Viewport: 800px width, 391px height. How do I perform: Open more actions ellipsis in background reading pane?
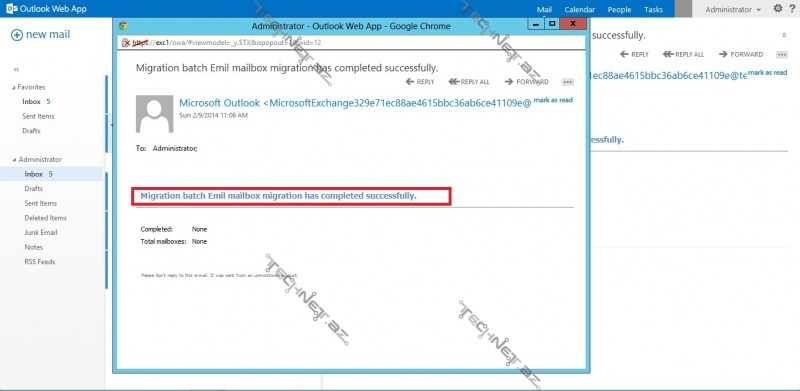[x=782, y=55]
